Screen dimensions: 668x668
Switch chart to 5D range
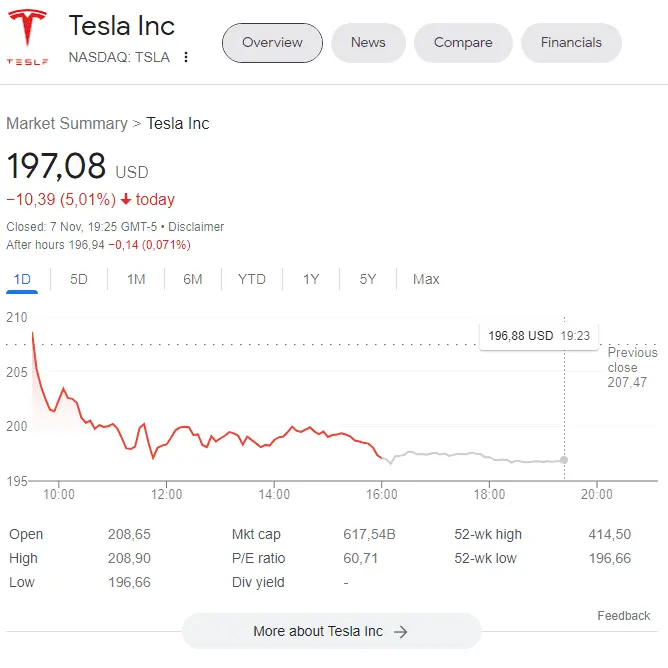[79, 279]
